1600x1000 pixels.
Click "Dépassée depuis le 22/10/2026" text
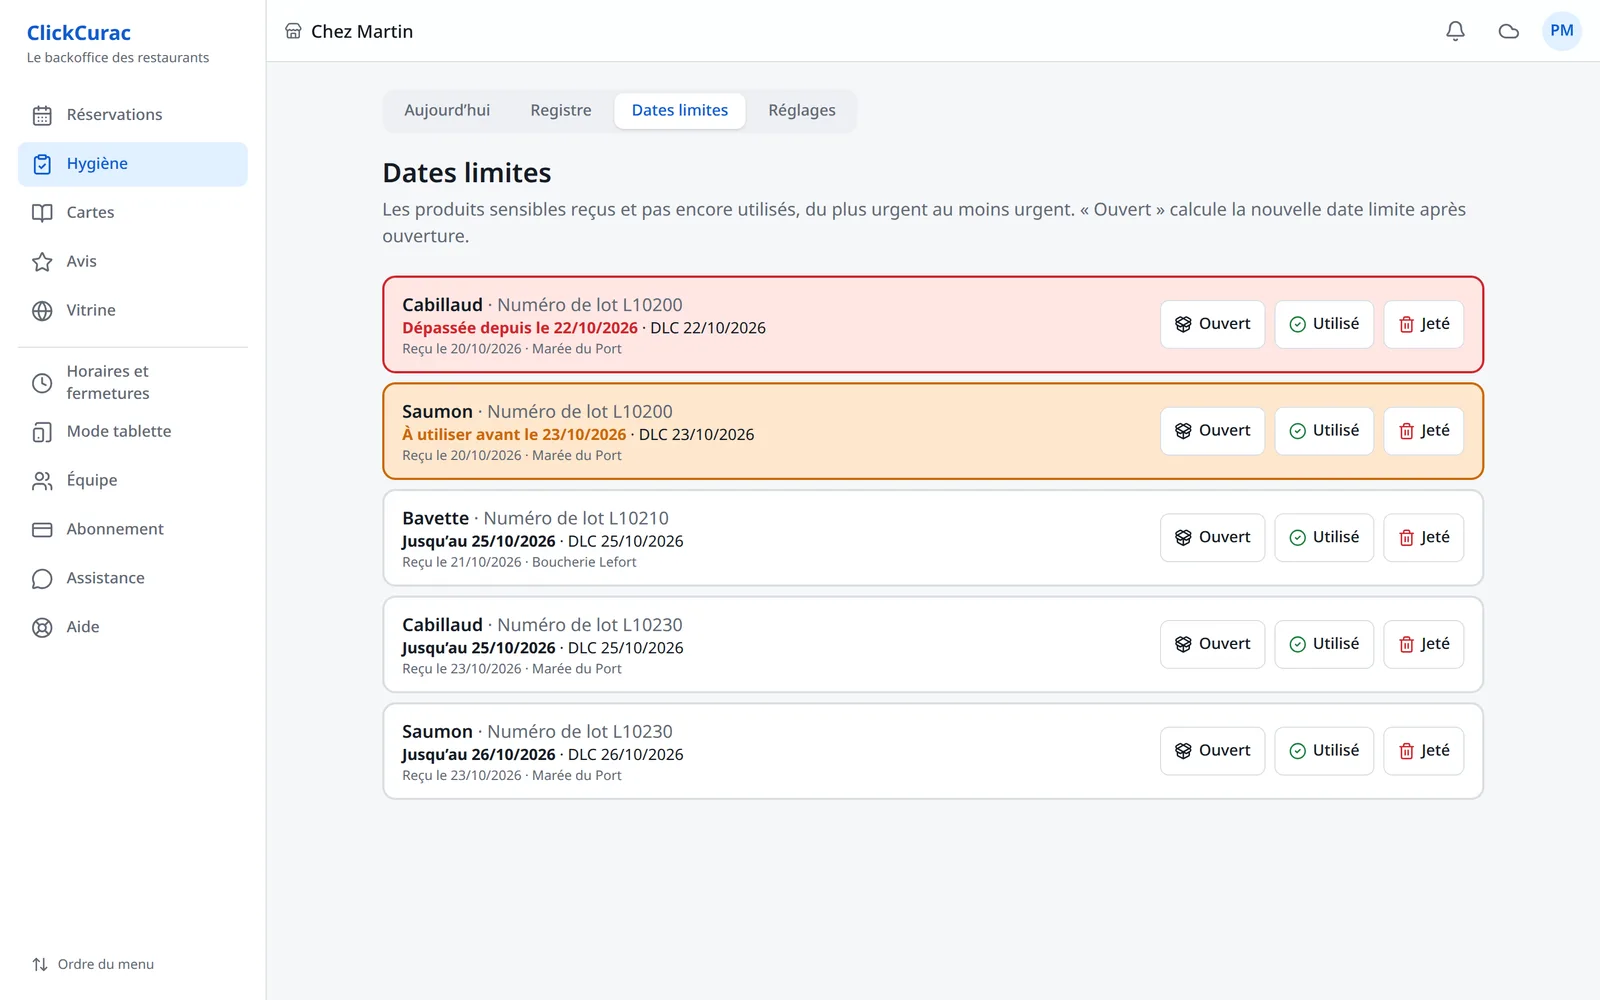[x=520, y=328]
